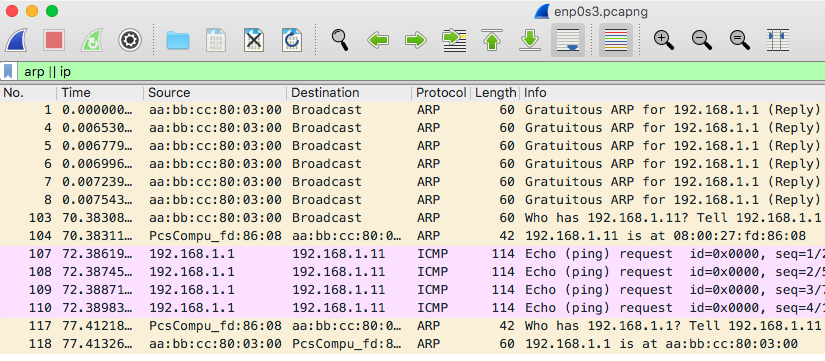The width and height of the screenshot is (825, 361).
Task: Sort by the Source column header
Action: pyautogui.click(x=215, y=93)
